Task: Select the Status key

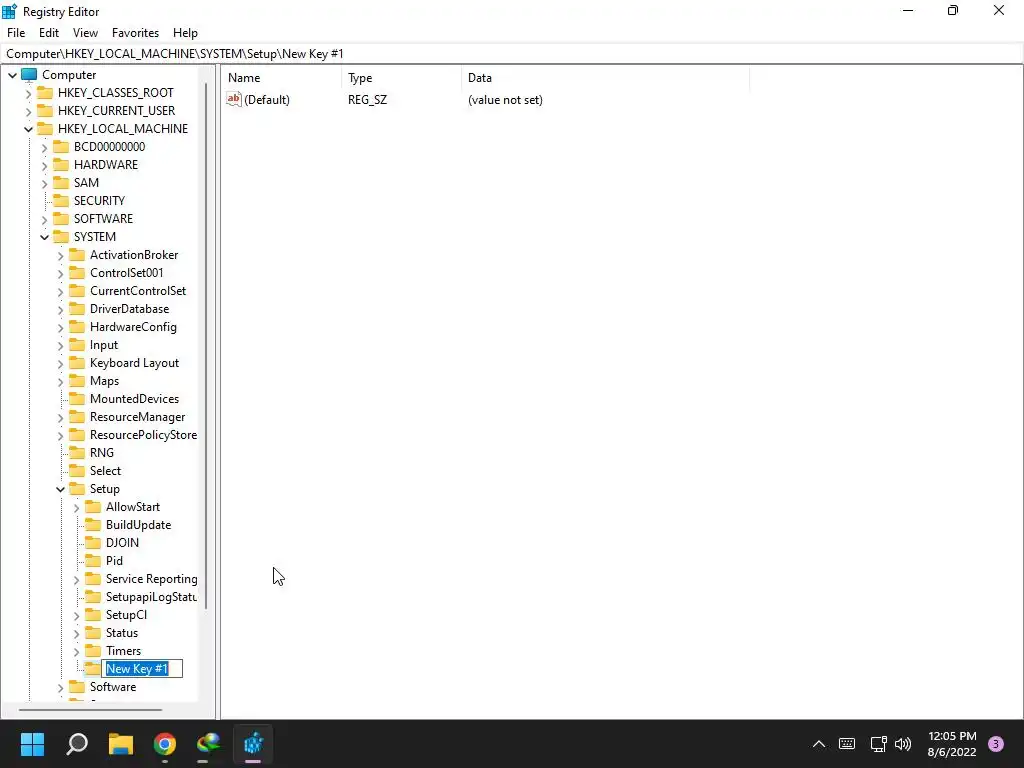Action: click(x=122, y=633)
